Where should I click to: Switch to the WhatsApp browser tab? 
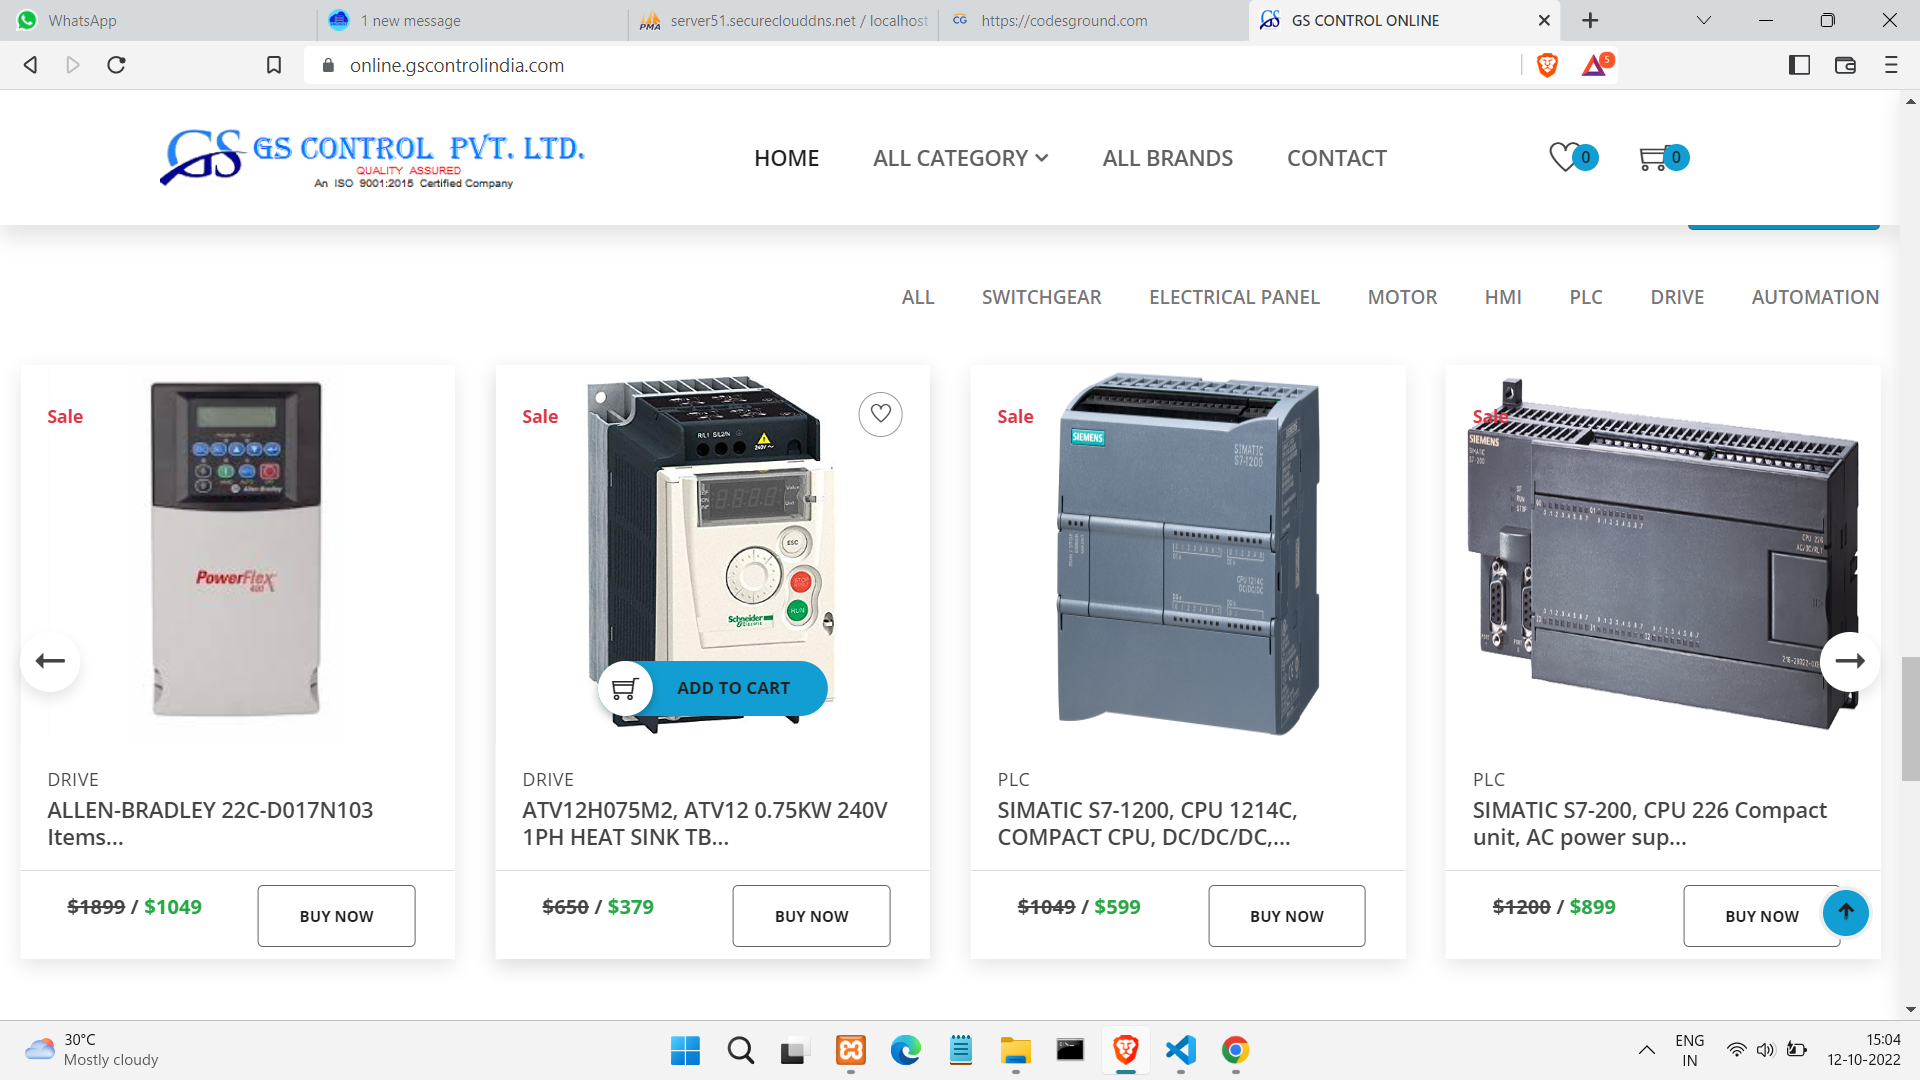[x=160, y=20]
